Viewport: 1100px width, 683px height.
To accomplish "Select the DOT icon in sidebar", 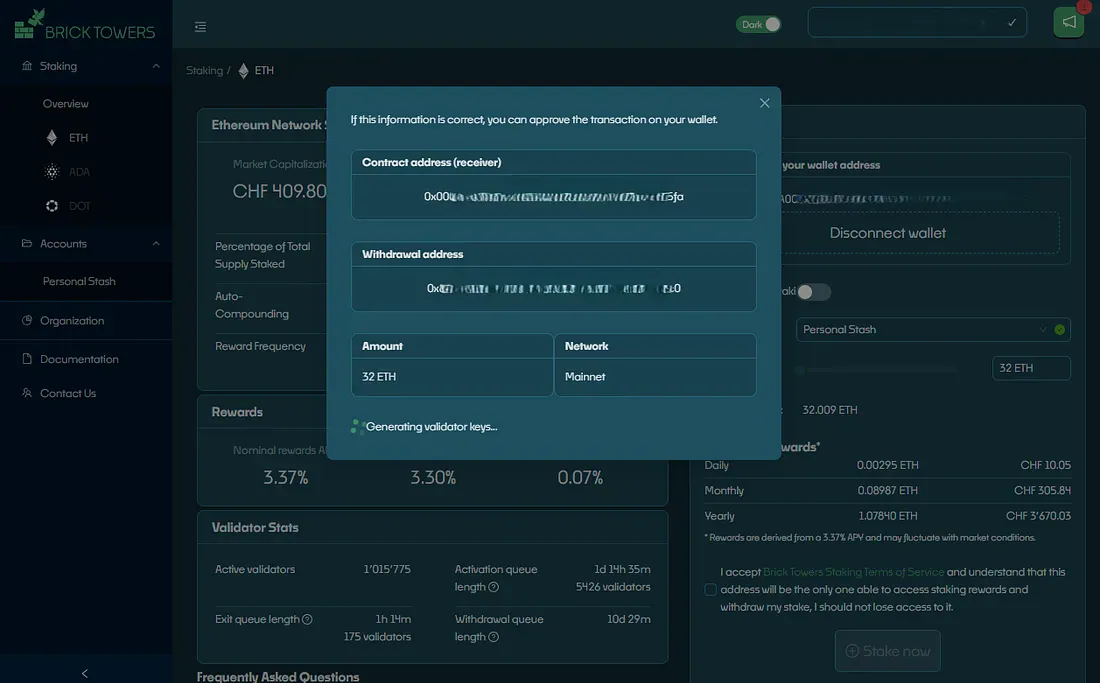I will (52, 206).
